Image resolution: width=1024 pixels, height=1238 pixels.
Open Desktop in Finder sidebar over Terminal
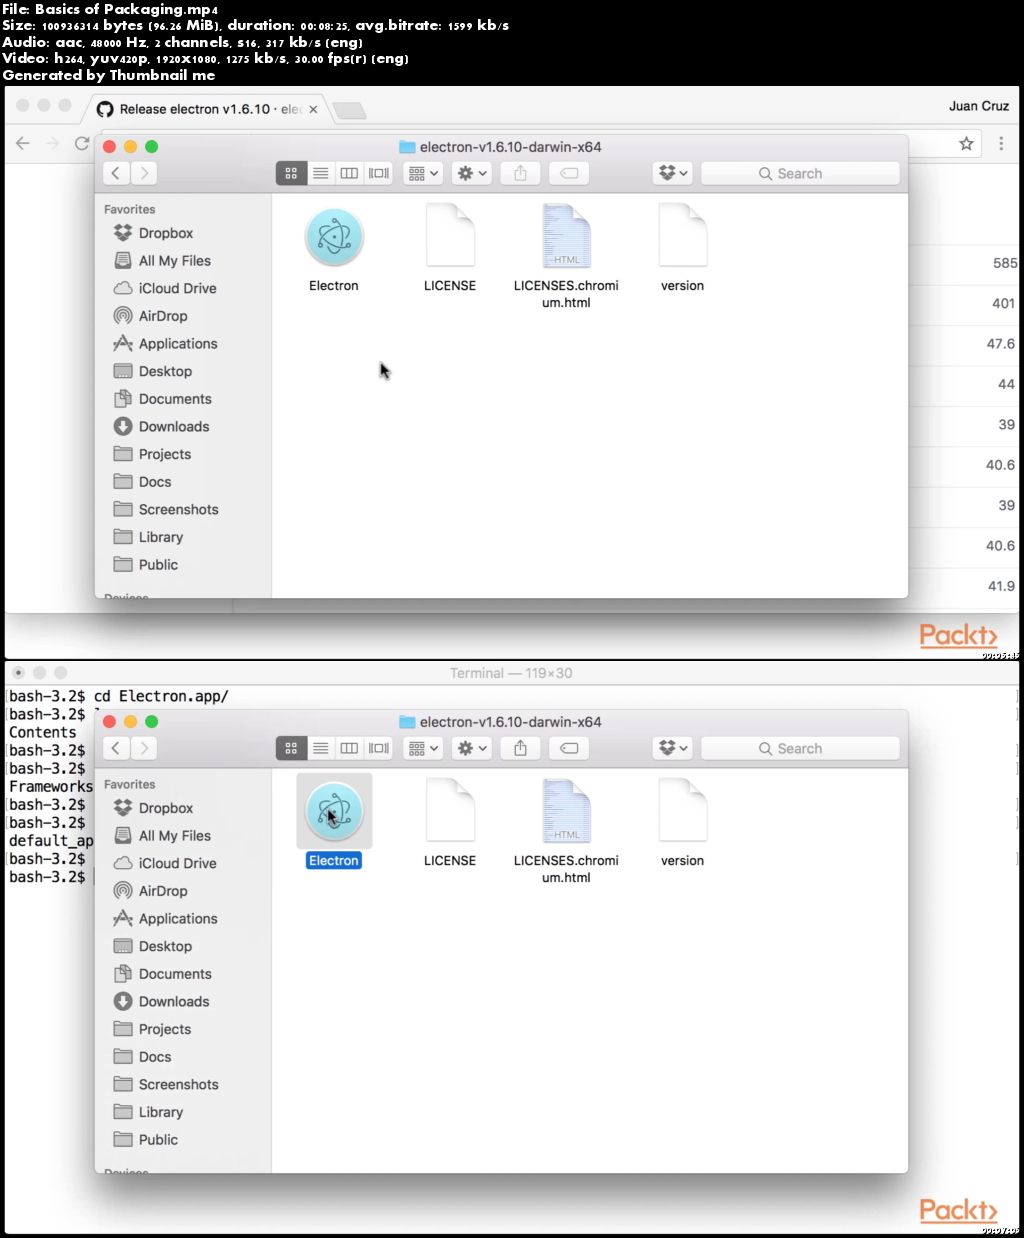[x=153, y=946]
